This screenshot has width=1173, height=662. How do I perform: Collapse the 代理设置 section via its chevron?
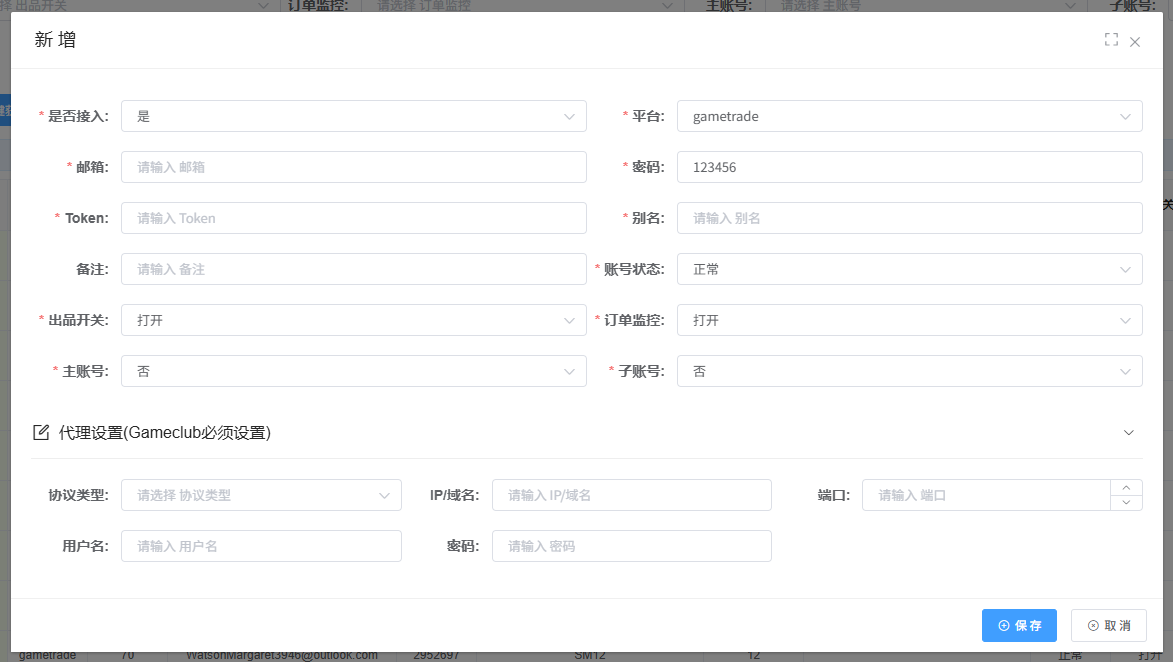coord(1128,432)
